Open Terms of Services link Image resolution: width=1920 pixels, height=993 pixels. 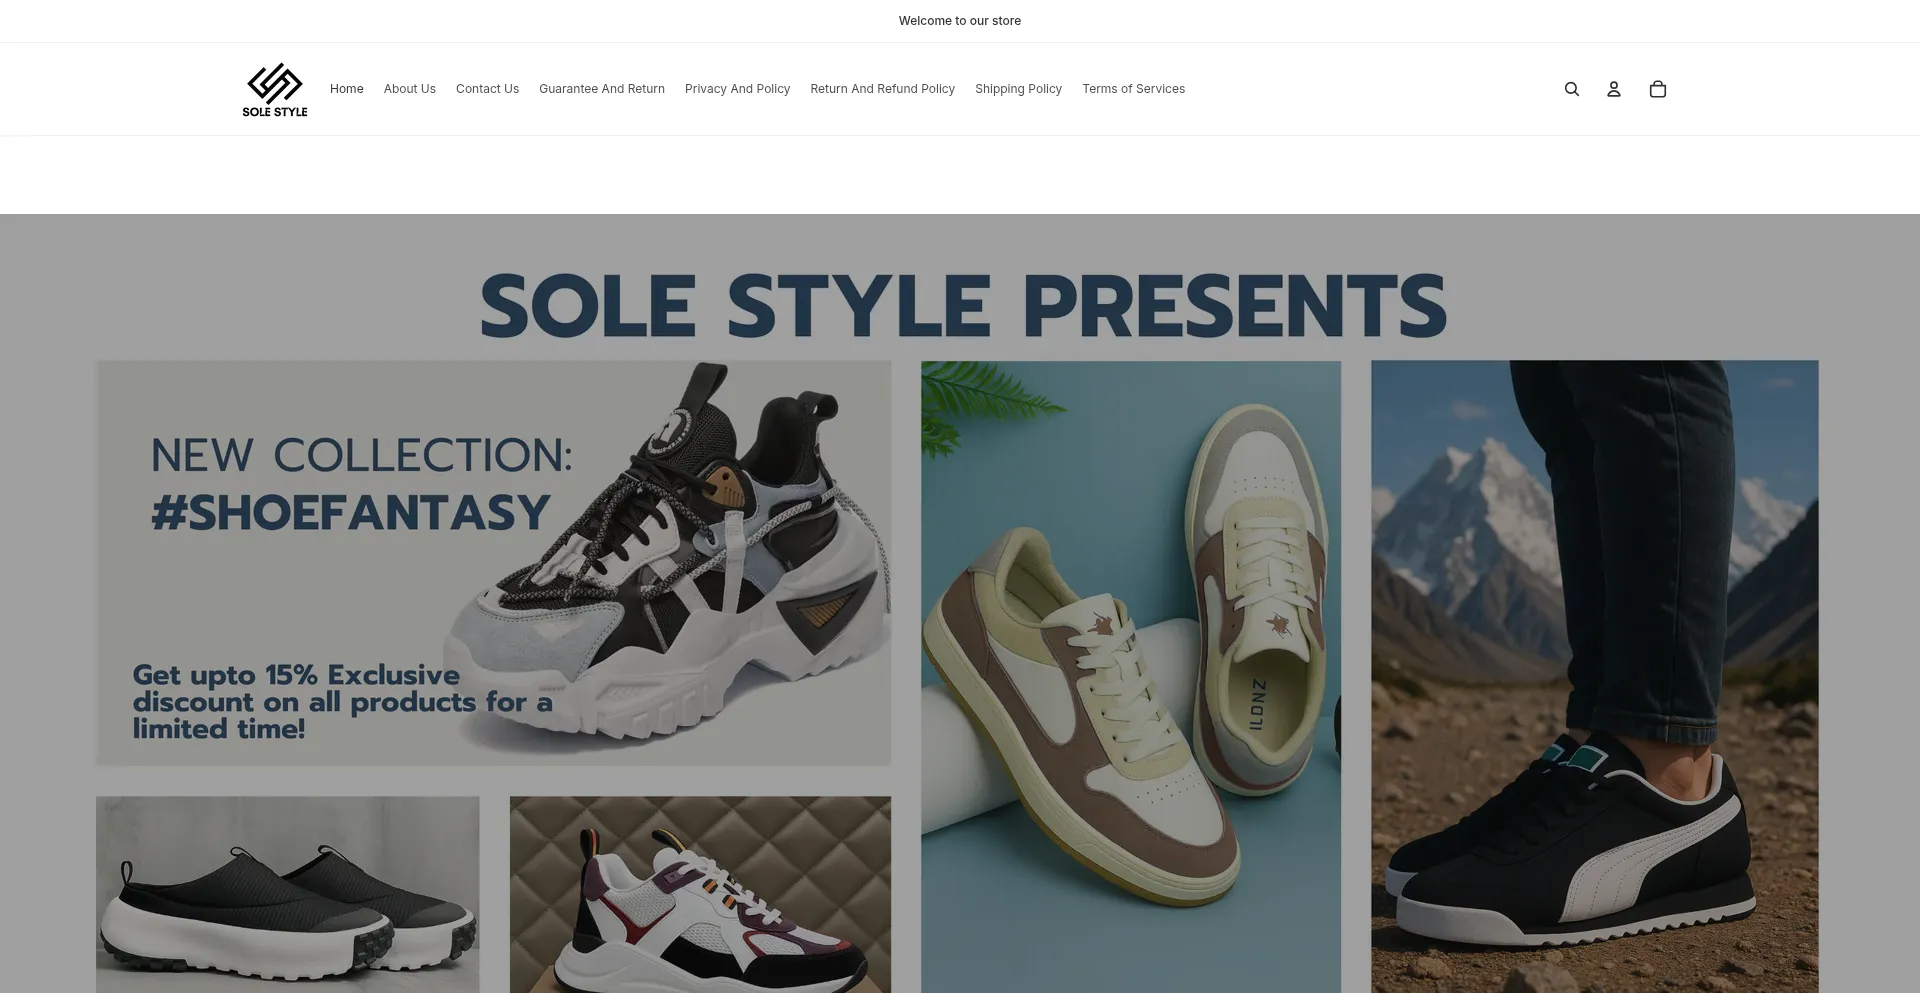1133,89
